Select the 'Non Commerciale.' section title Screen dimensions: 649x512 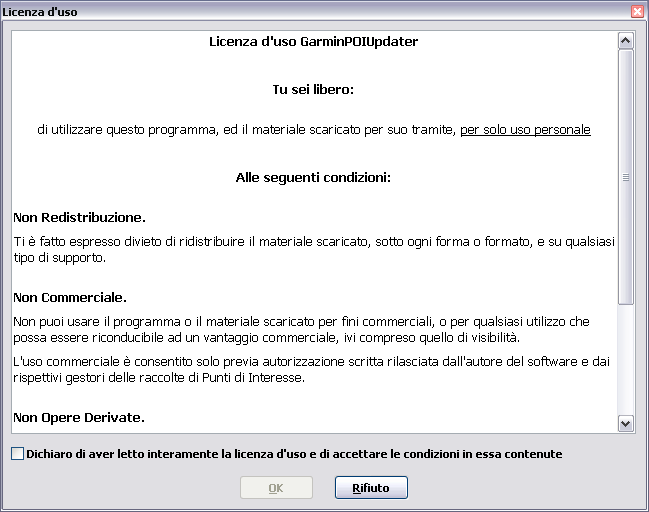pyautogui.click(x=70, y=297)
